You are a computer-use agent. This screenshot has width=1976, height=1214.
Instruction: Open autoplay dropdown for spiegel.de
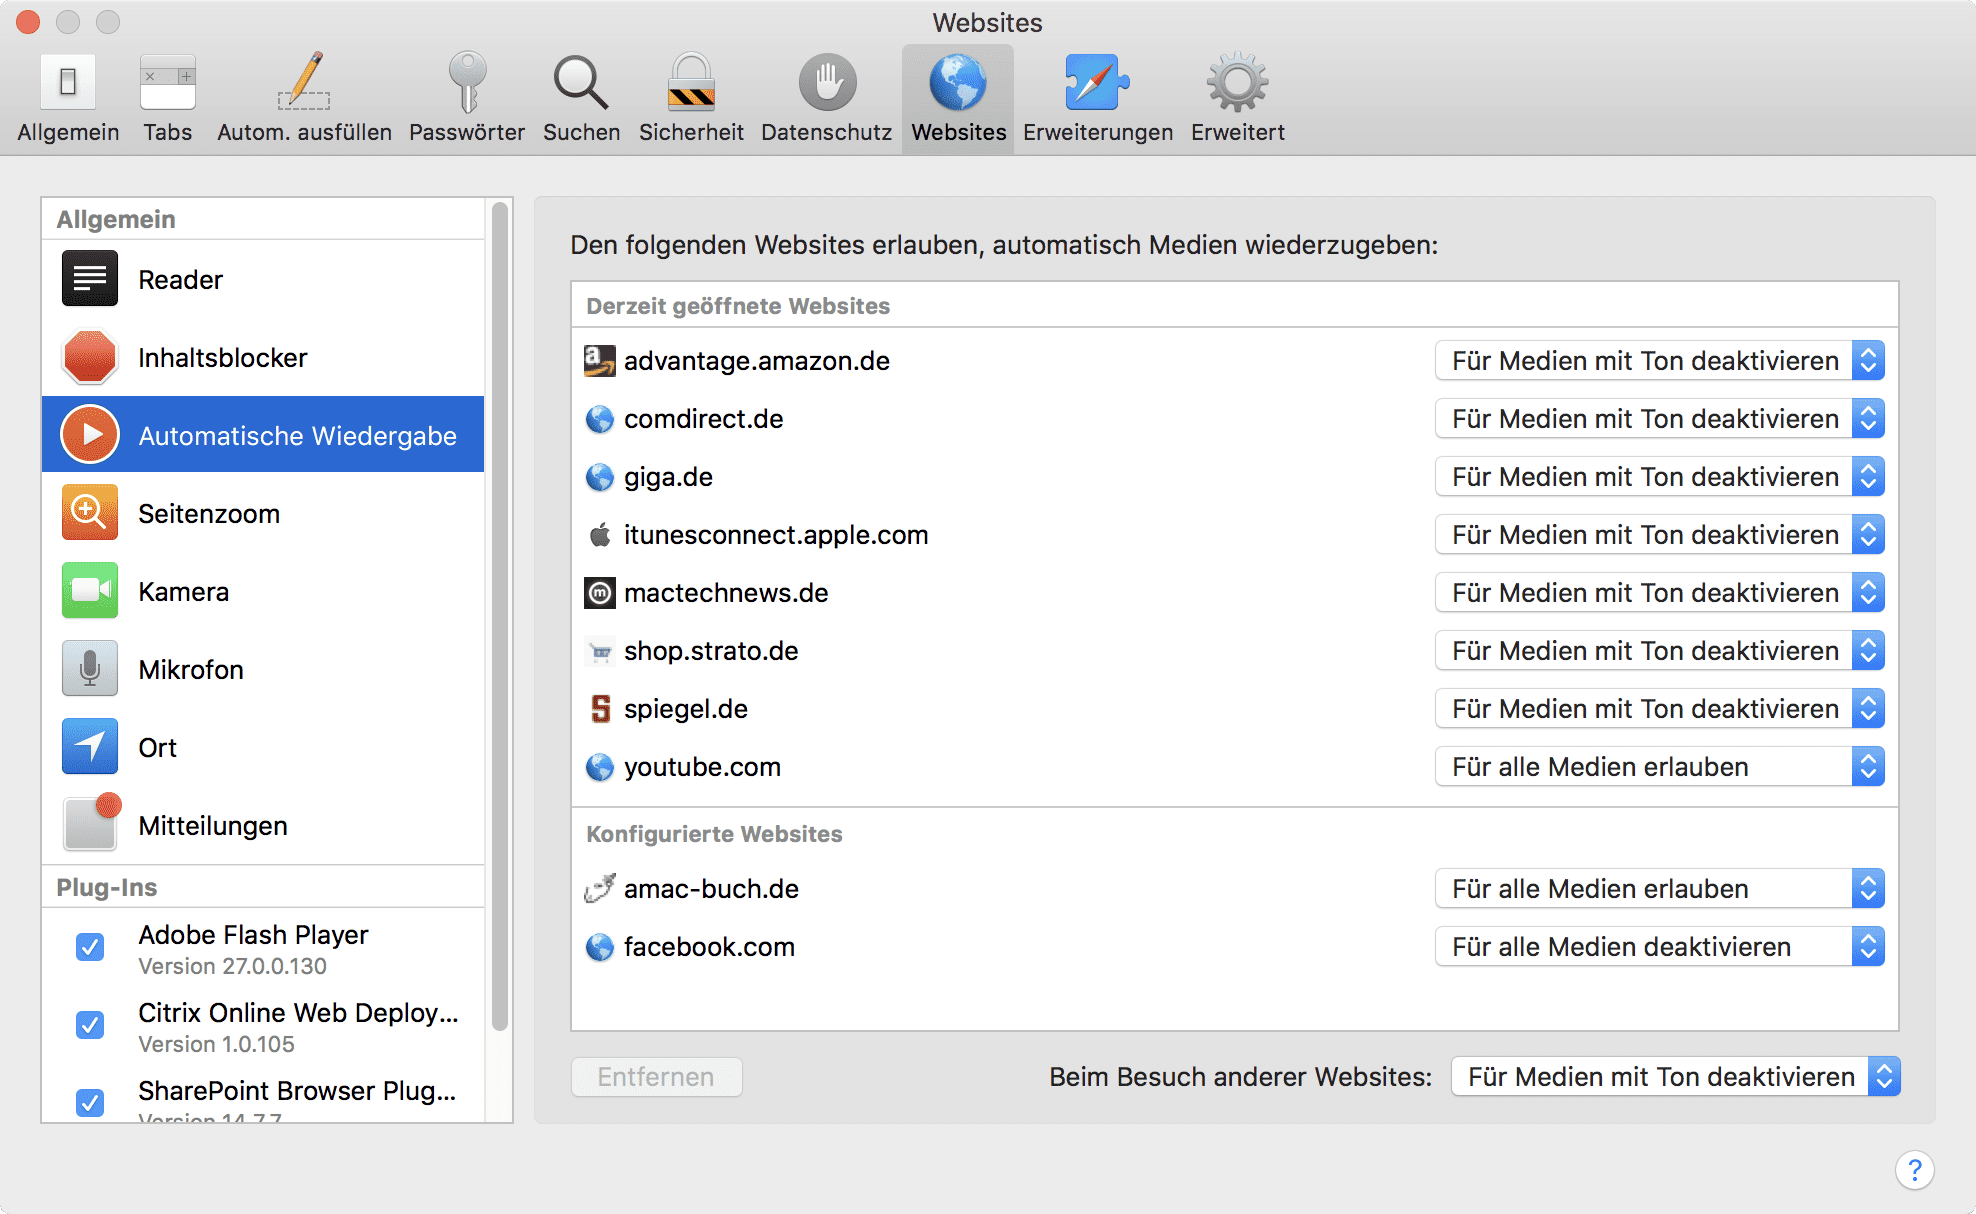point(1660,709)
